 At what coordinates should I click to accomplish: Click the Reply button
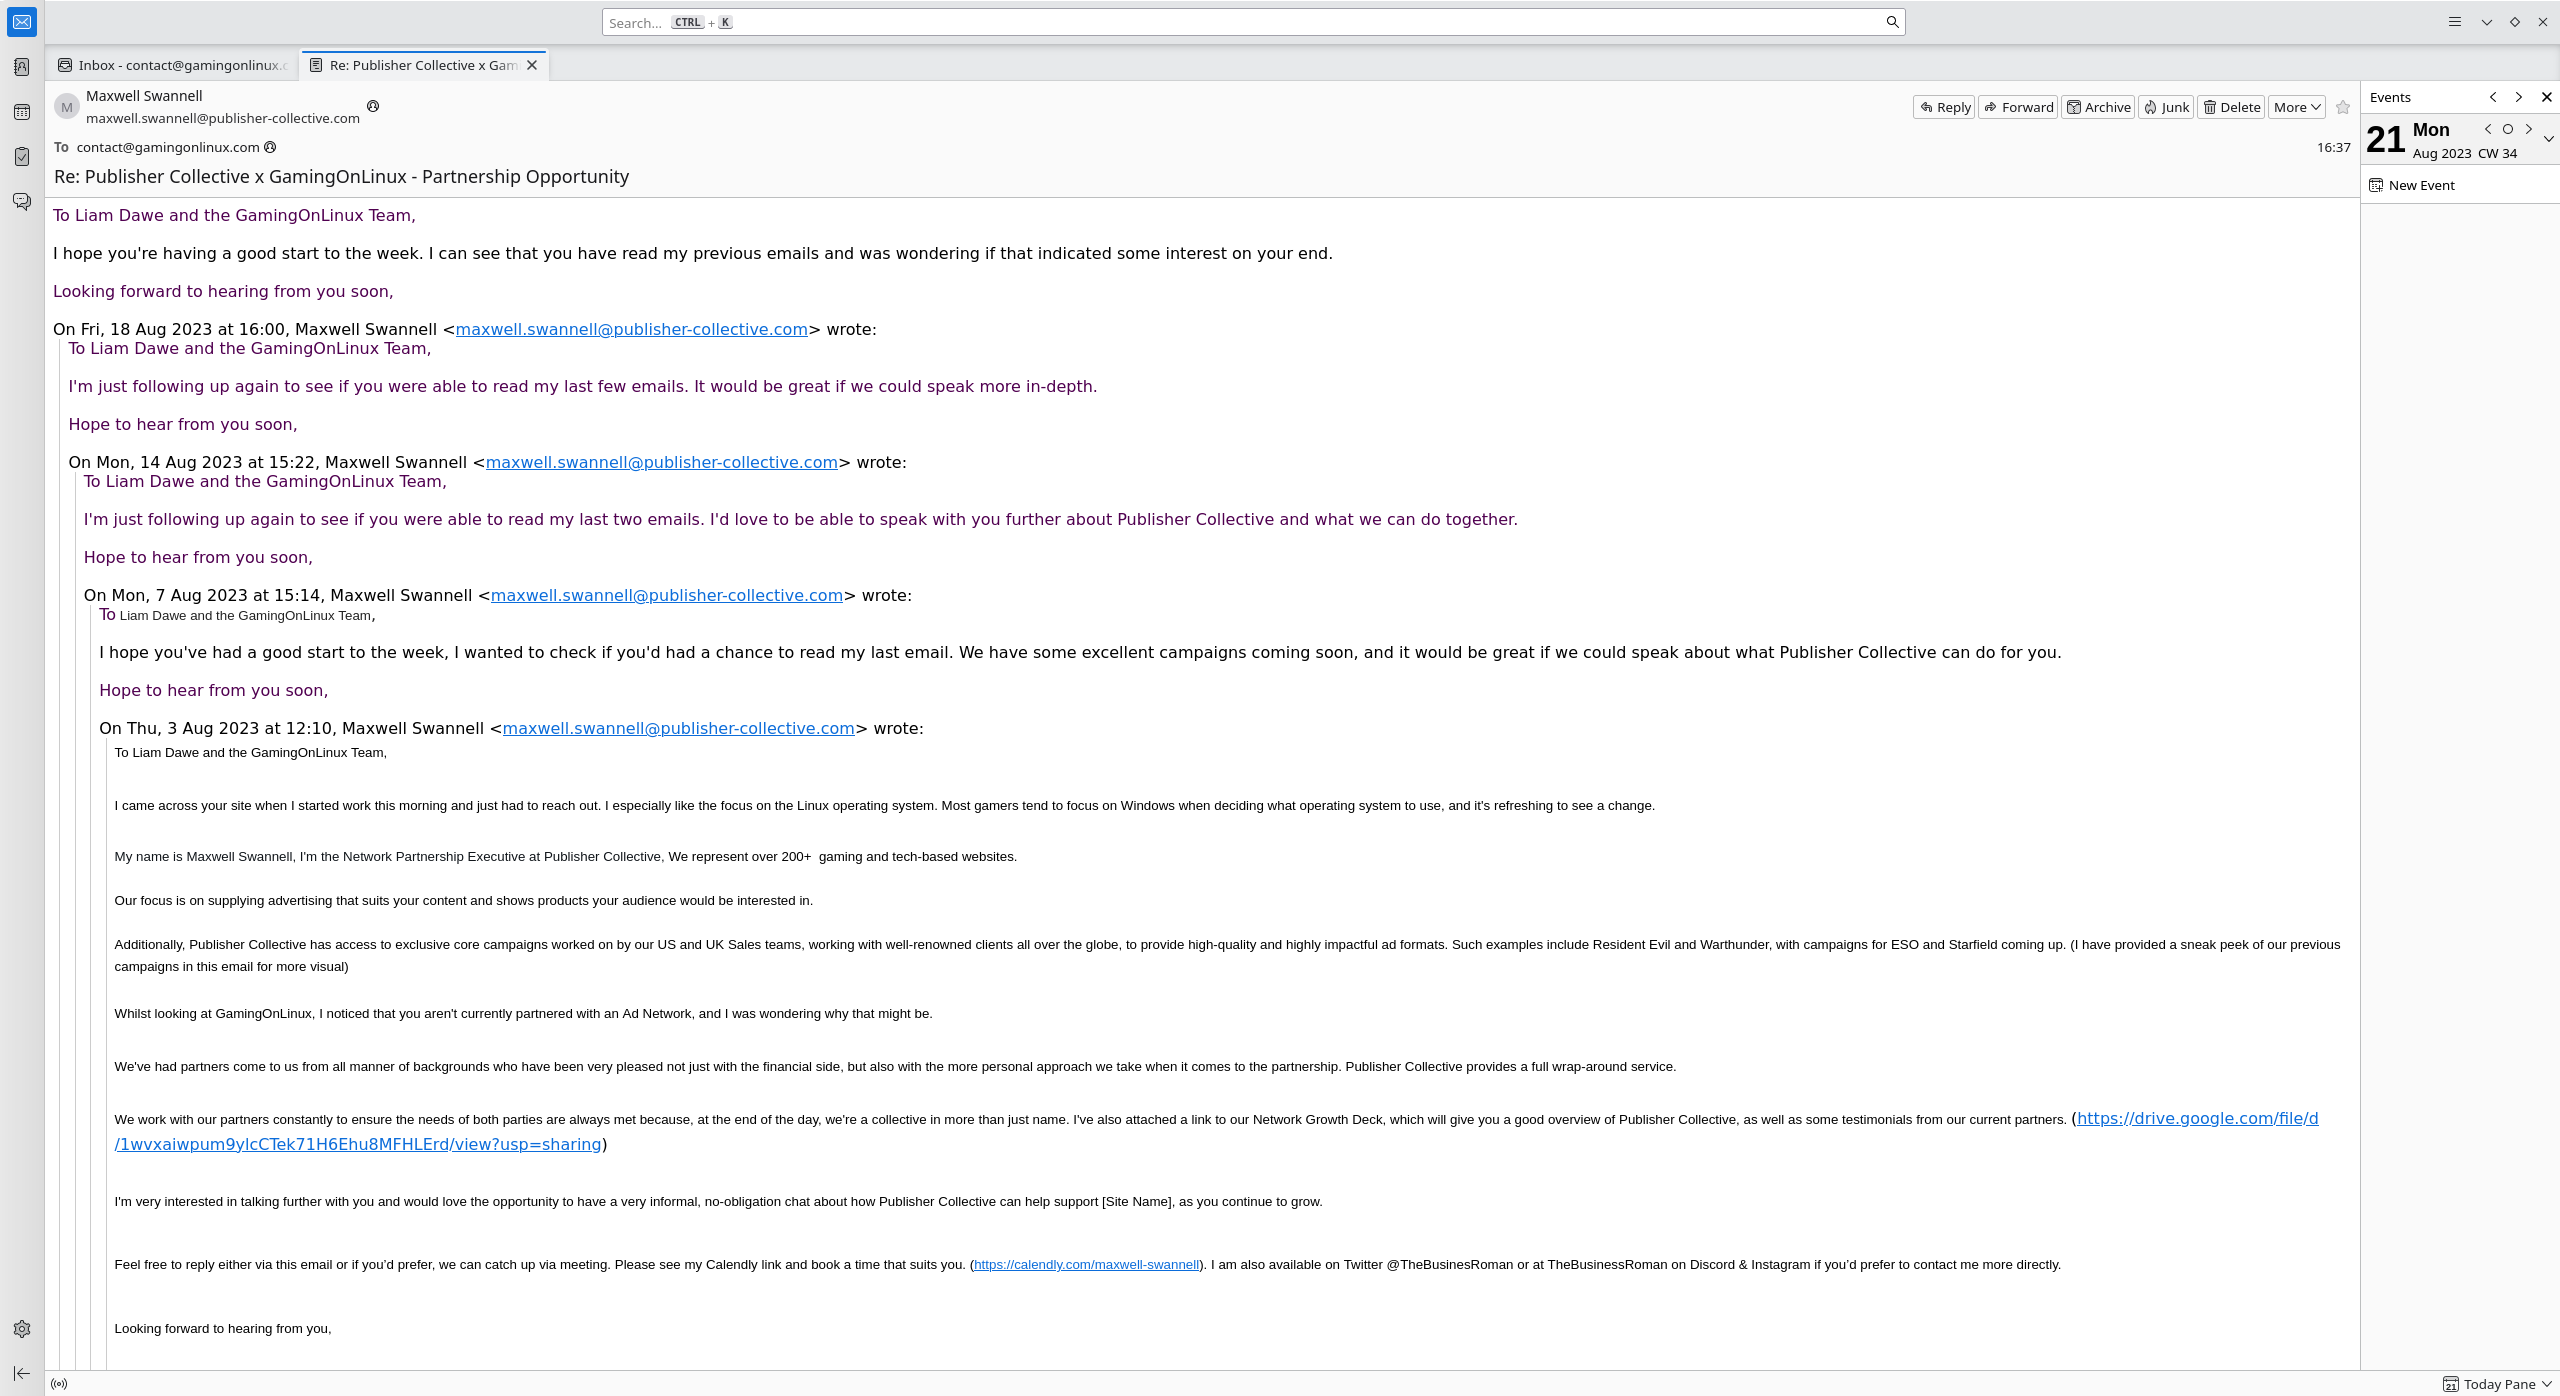point(1944,107)
